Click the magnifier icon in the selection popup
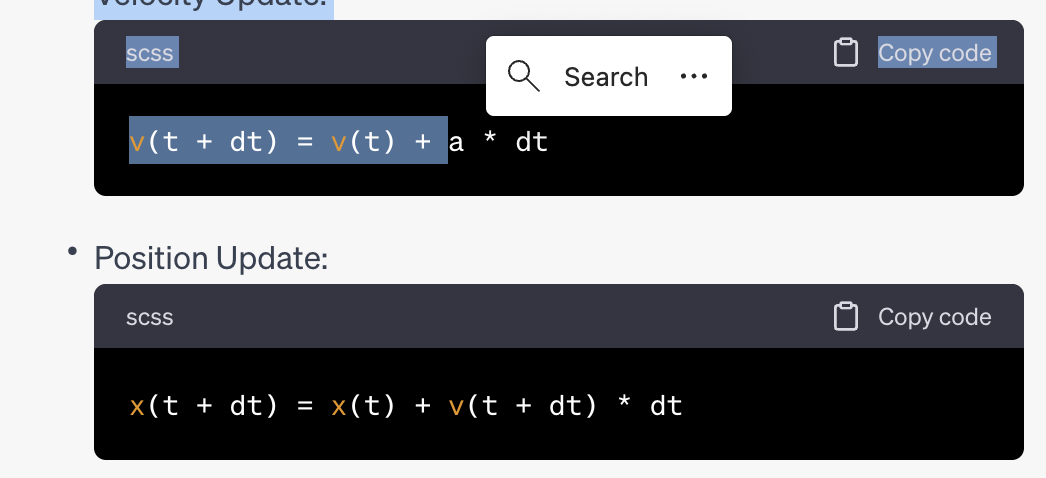1046x478 pixels. pos(524,76)
